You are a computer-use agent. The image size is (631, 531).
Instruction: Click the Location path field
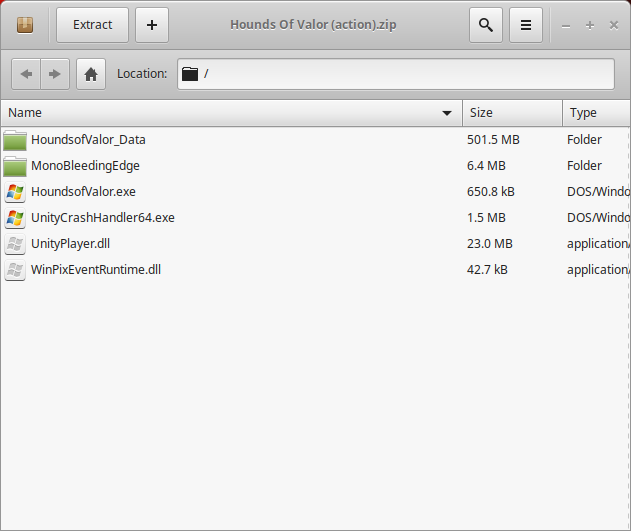[x=396, y=74]
